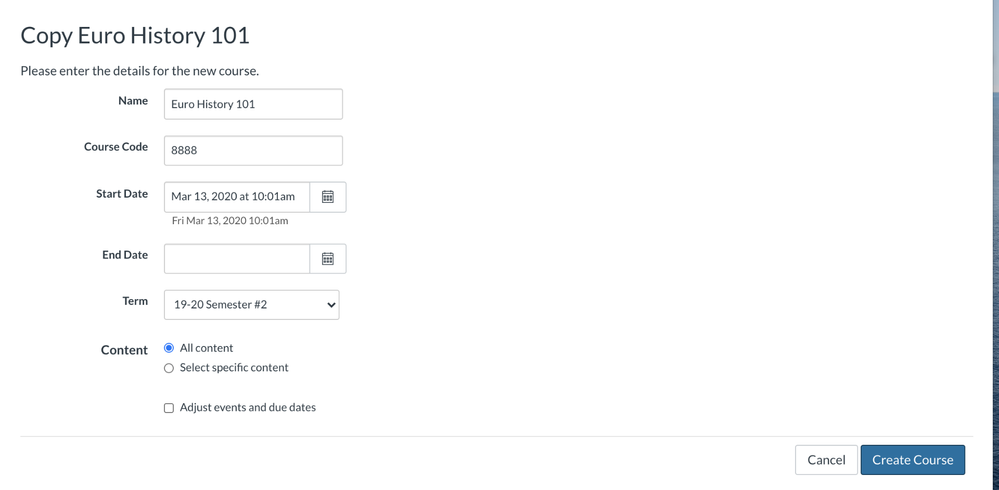Click the Start Date text input
This screenshot has width=999, height=490.
point(237,197)
